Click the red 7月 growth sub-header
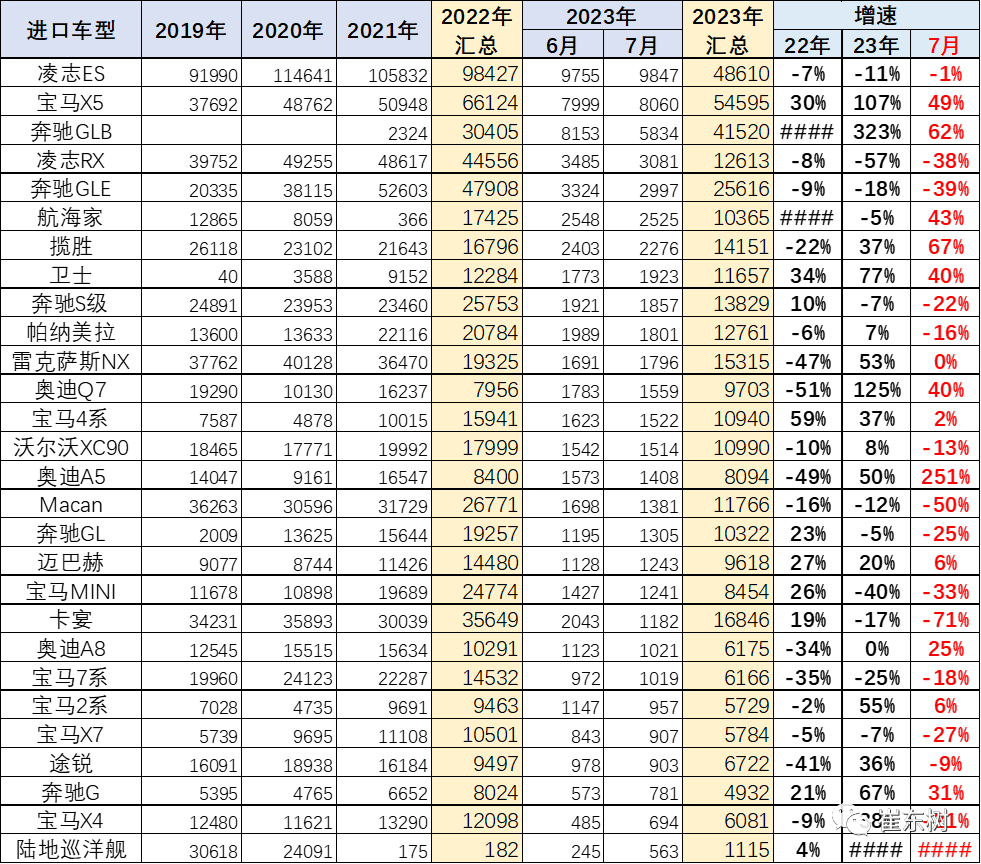 point(943,45)
